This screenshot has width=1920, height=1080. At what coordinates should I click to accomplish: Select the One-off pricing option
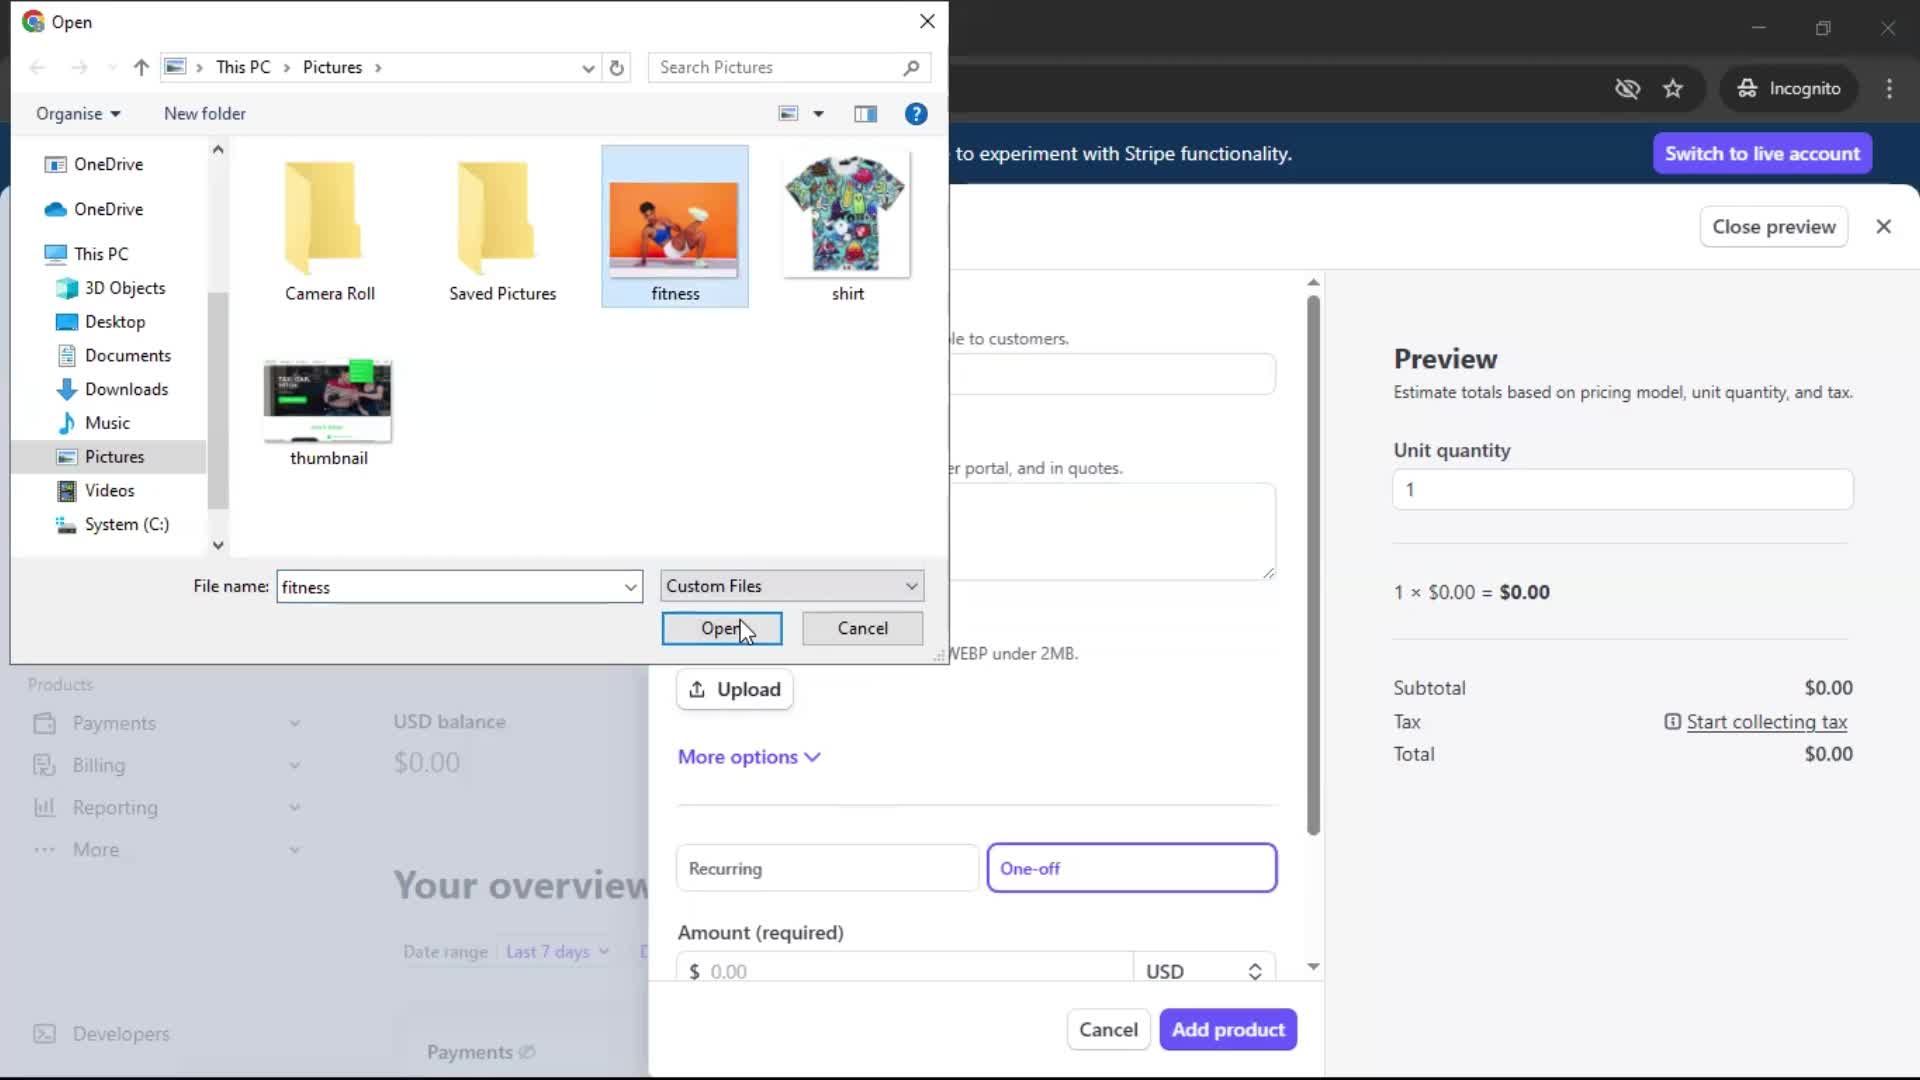point(1131,868)
